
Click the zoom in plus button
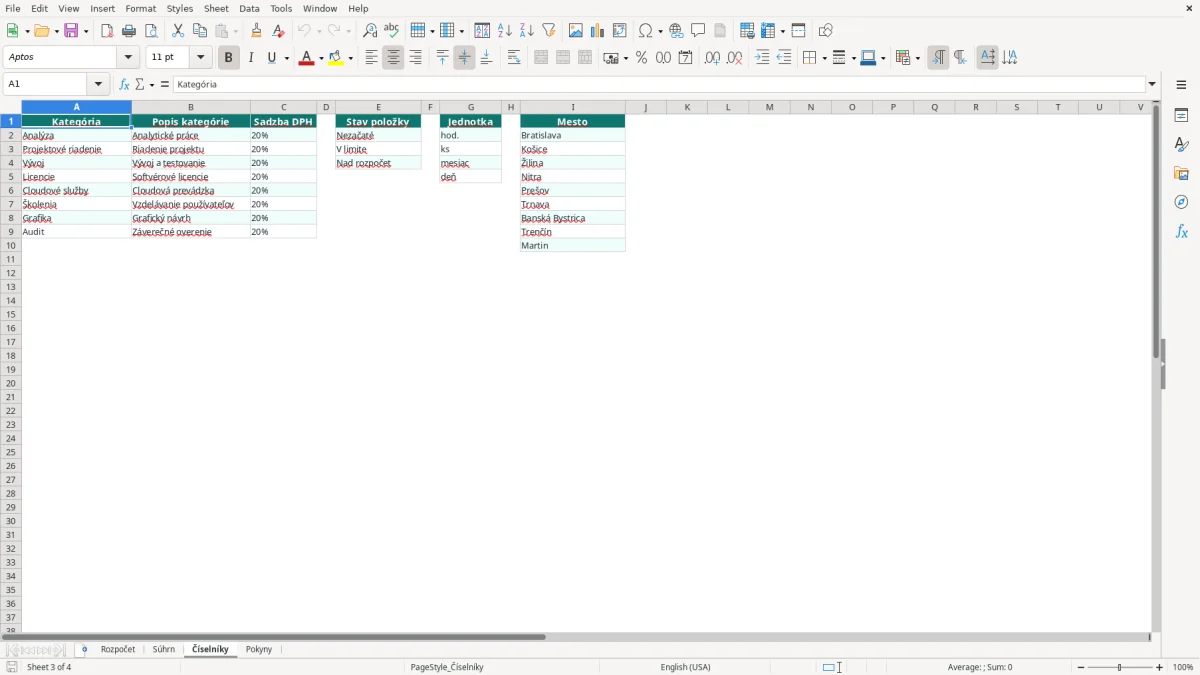1160,667
